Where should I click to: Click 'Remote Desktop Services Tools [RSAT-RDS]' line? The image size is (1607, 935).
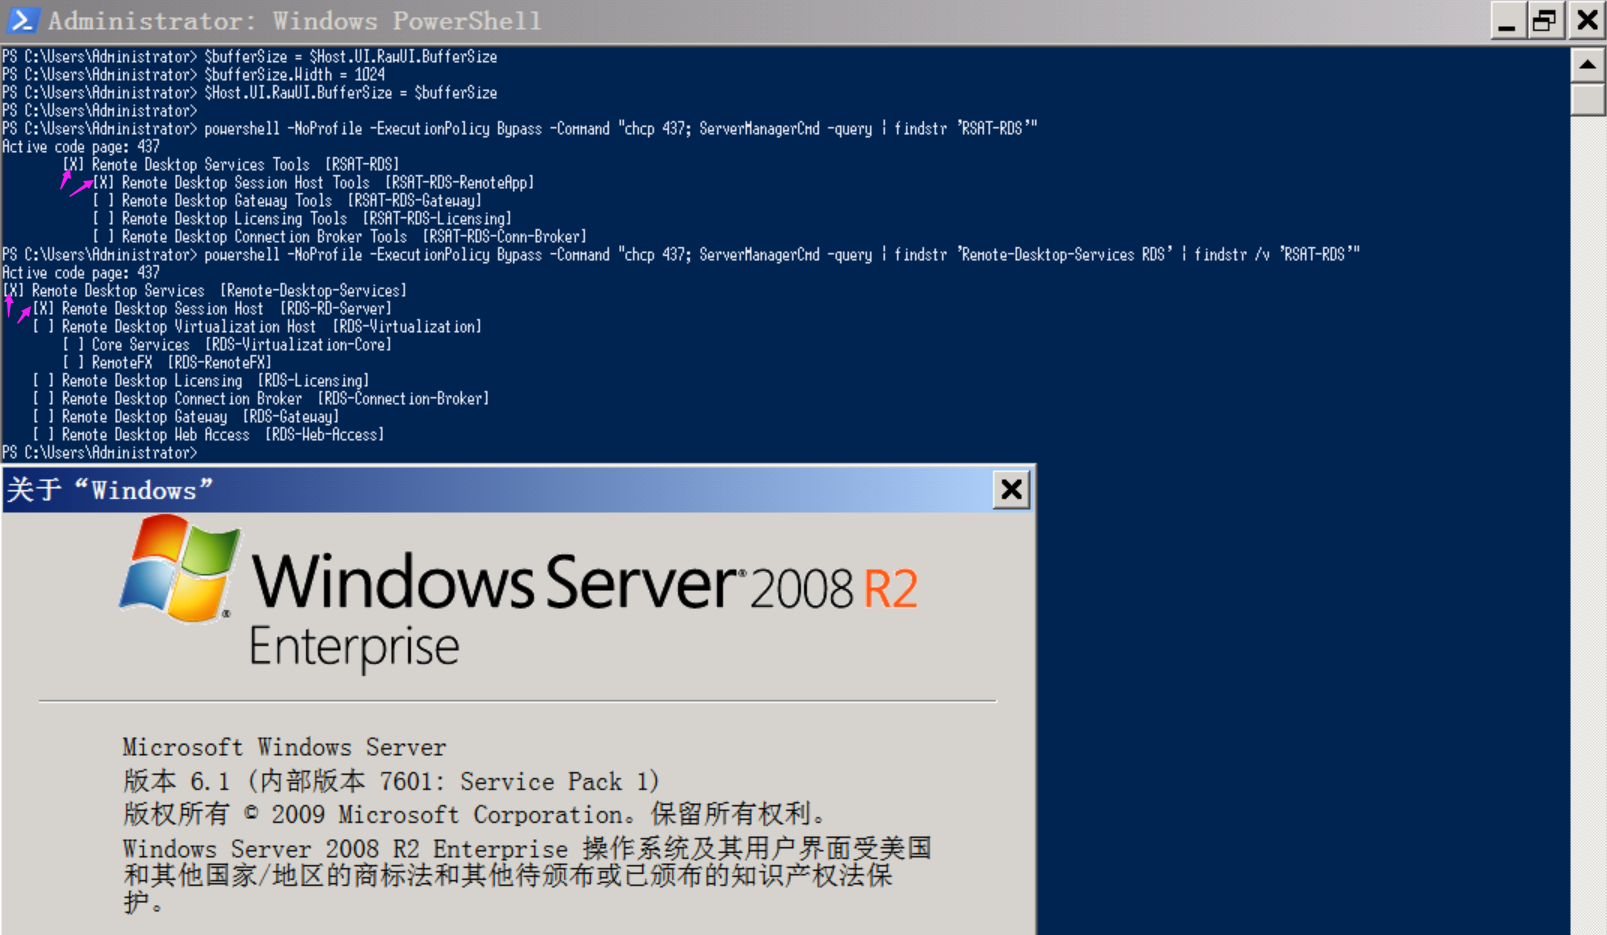230,164
